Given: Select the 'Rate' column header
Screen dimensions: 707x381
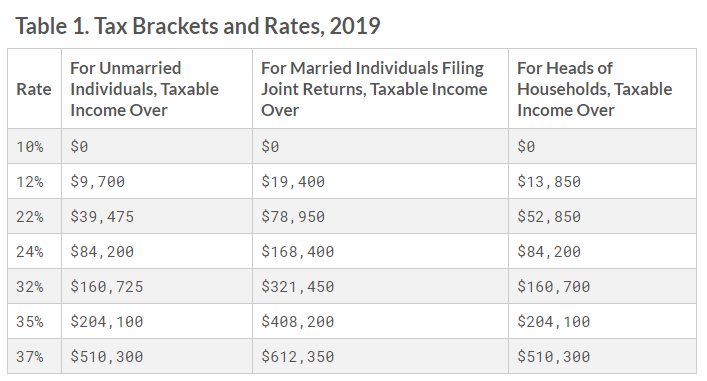Looking at the screenshot, I should click(x=34, y=89).
